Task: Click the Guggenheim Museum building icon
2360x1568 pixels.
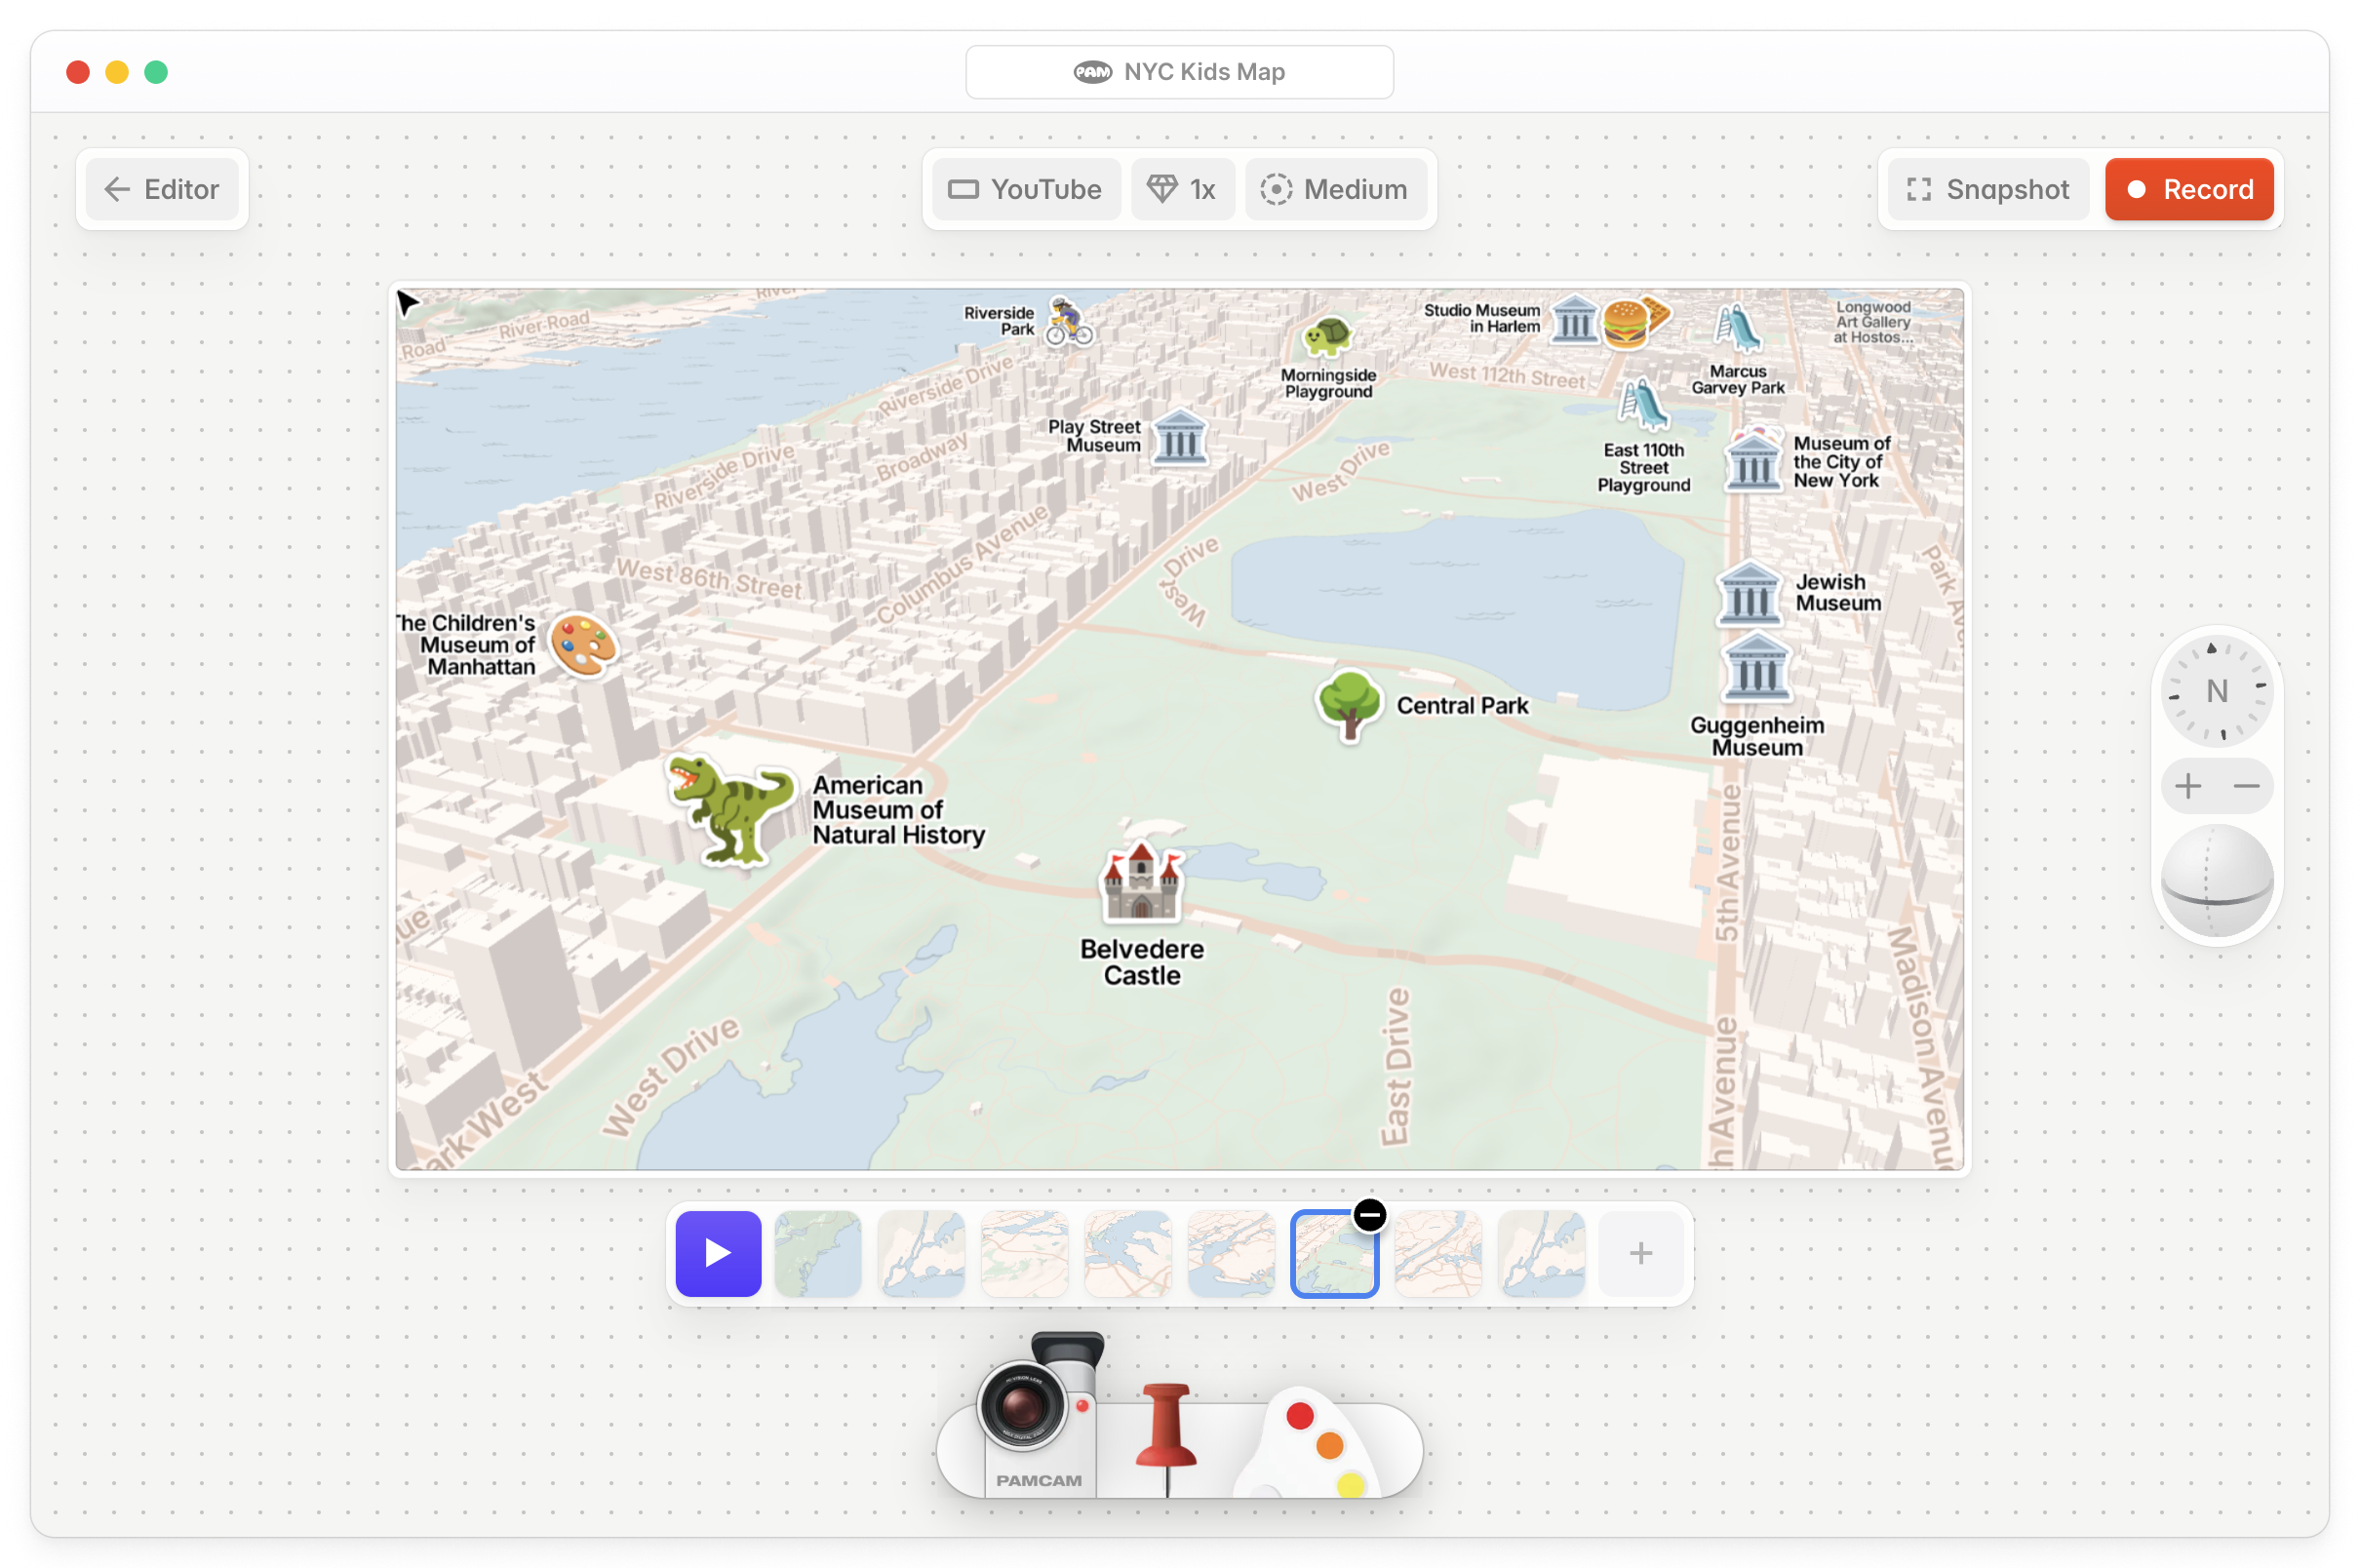Action: click(1756, 670)
